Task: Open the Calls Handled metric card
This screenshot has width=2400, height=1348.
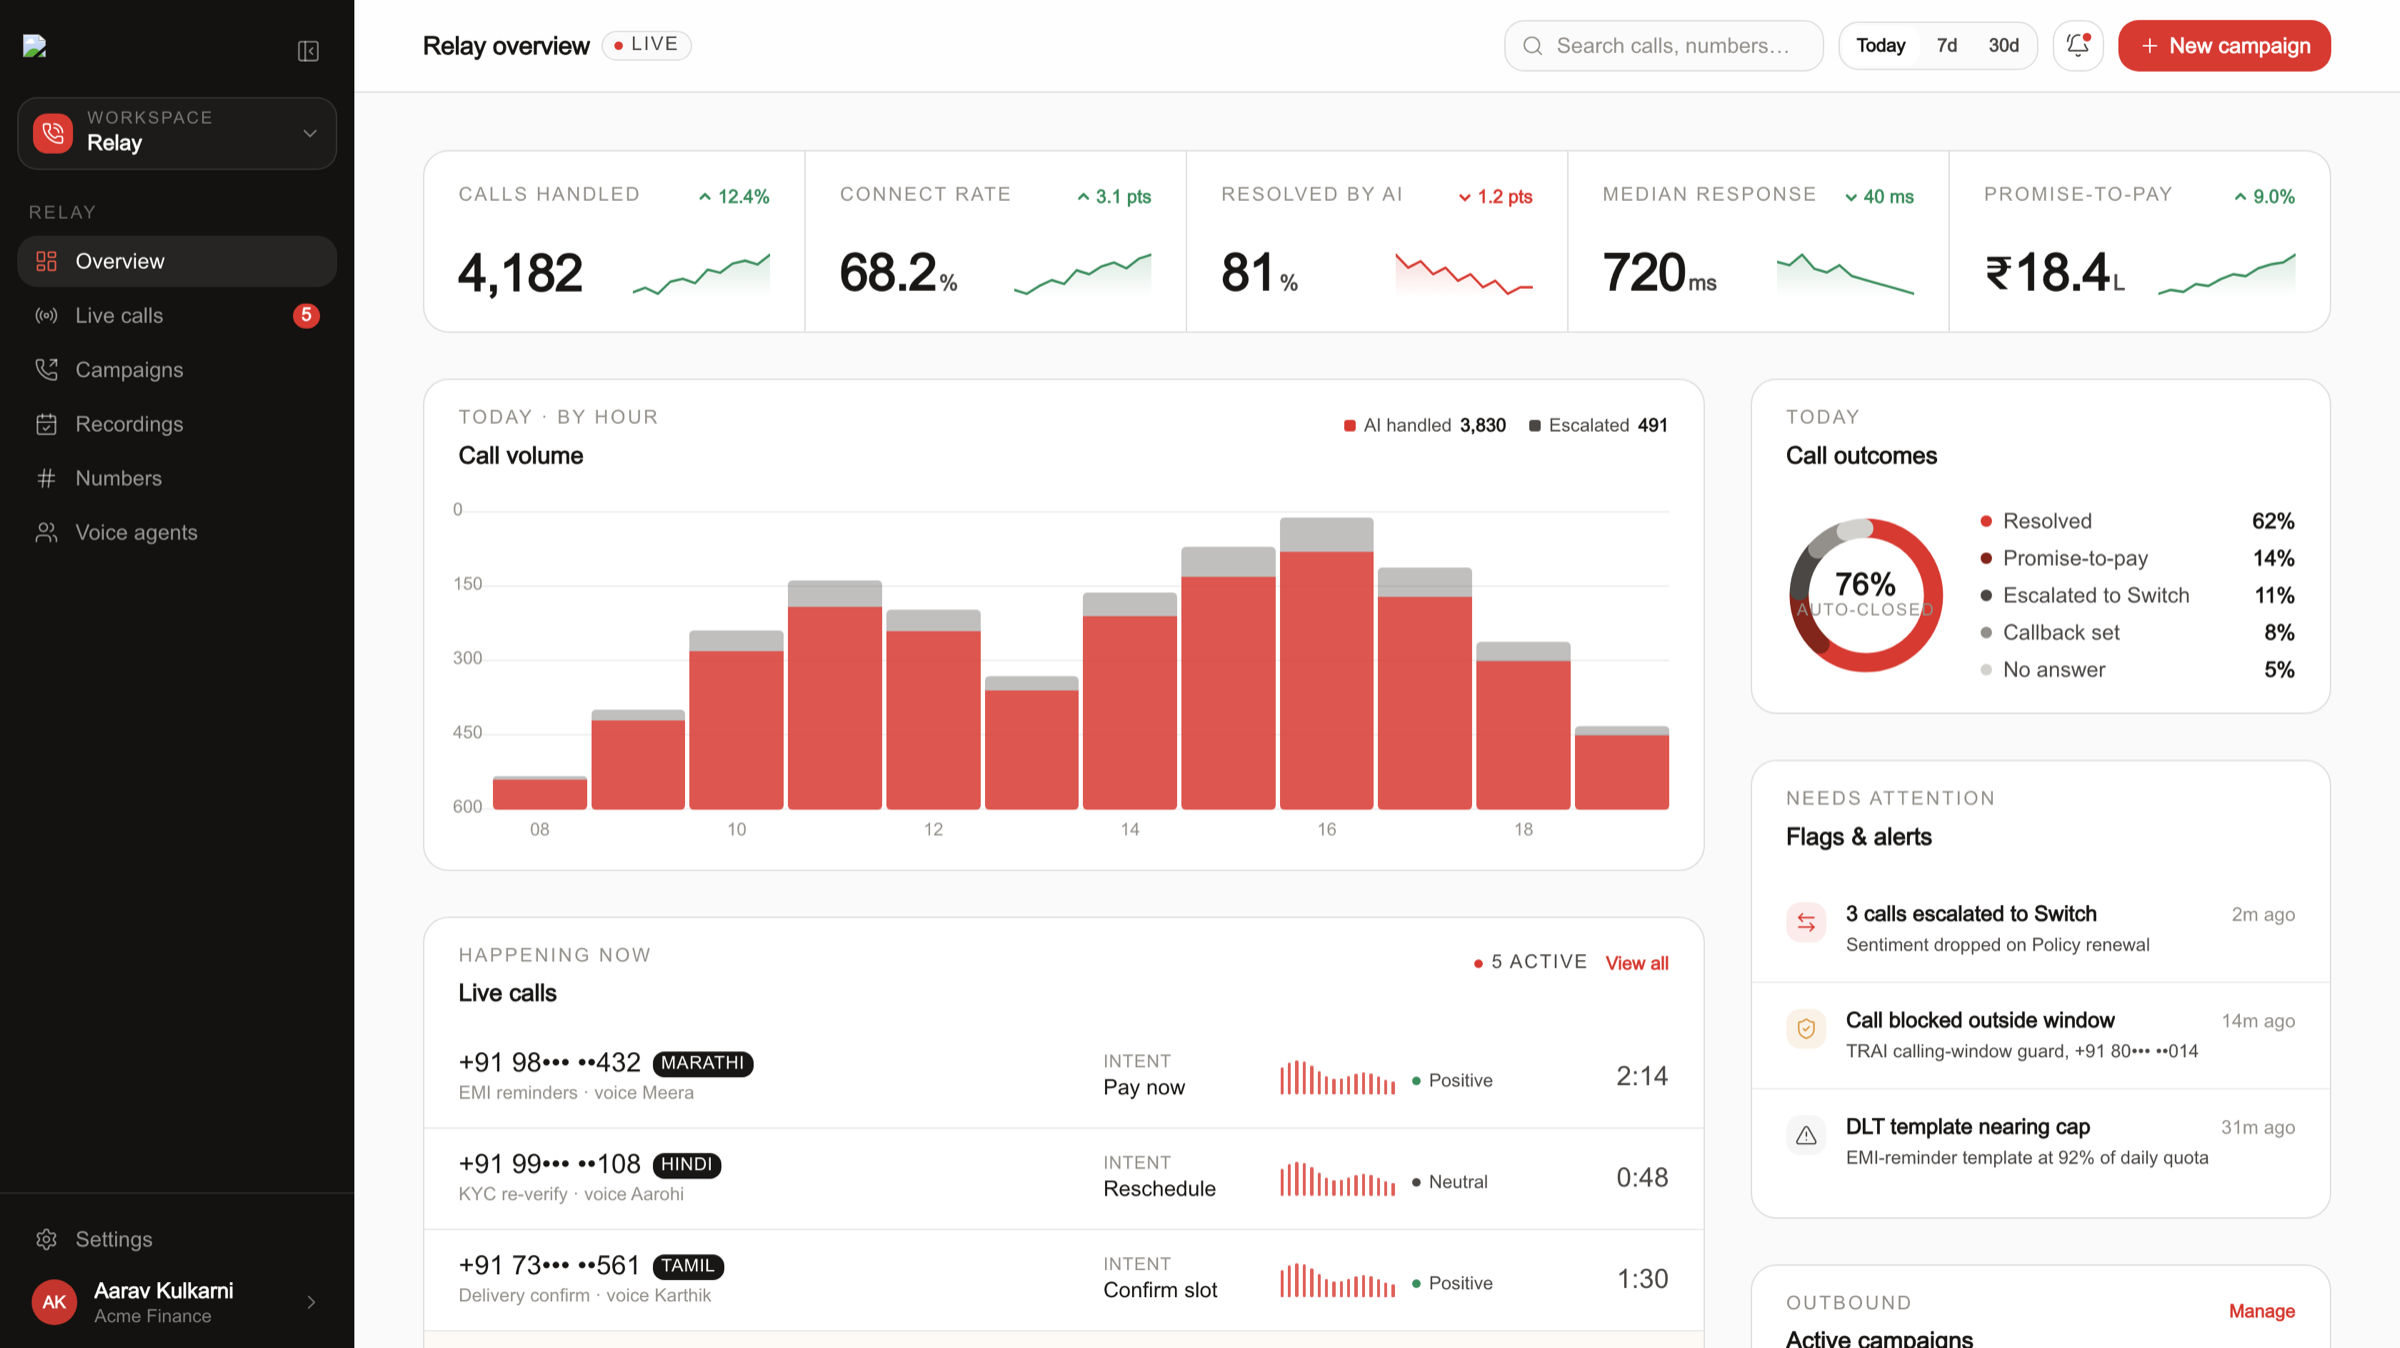Action: point(614,241)
